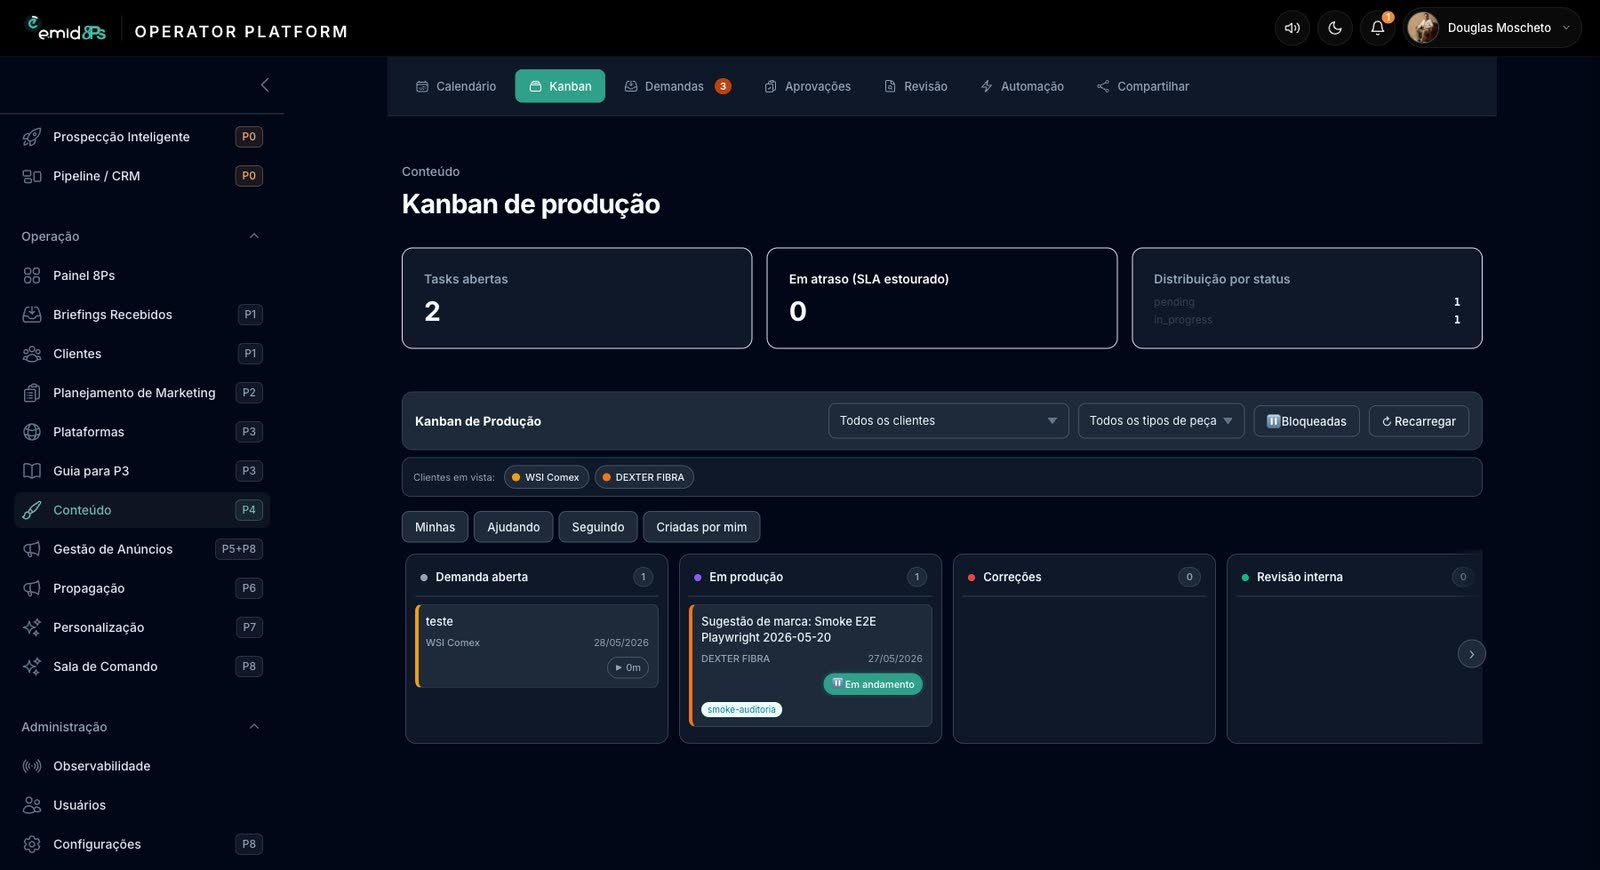Click the Briefings Recebidos inbox icon
Viewport: 1600px width, 870px height.
click(x=32, y=314)
